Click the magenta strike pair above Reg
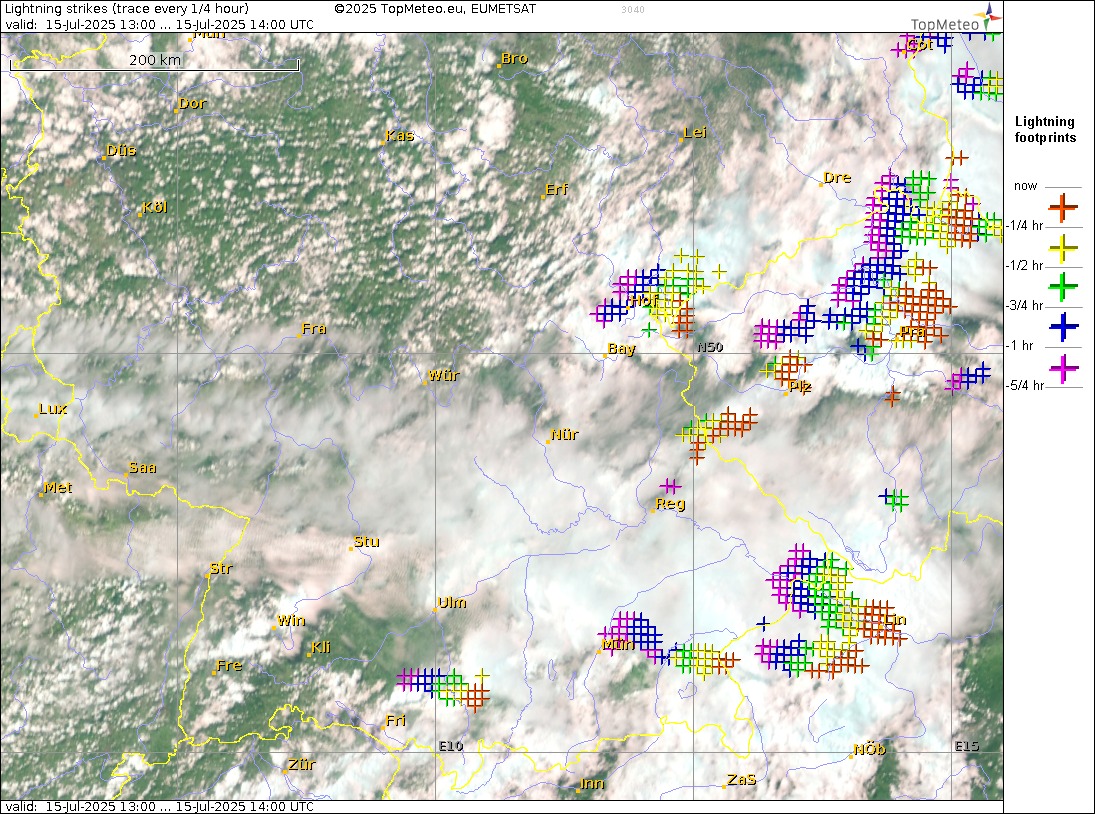Screen dimensions: 1095x814 coord(670,485)
